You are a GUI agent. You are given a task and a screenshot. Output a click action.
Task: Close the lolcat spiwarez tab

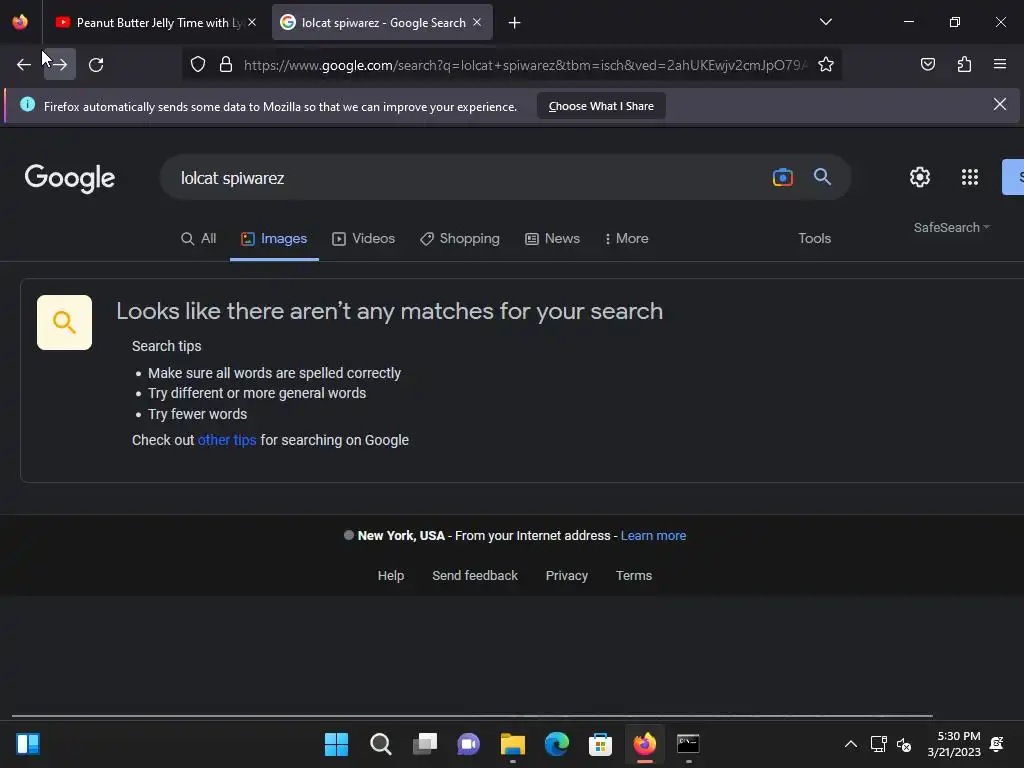pyautogui.click(x=477, y=22)
